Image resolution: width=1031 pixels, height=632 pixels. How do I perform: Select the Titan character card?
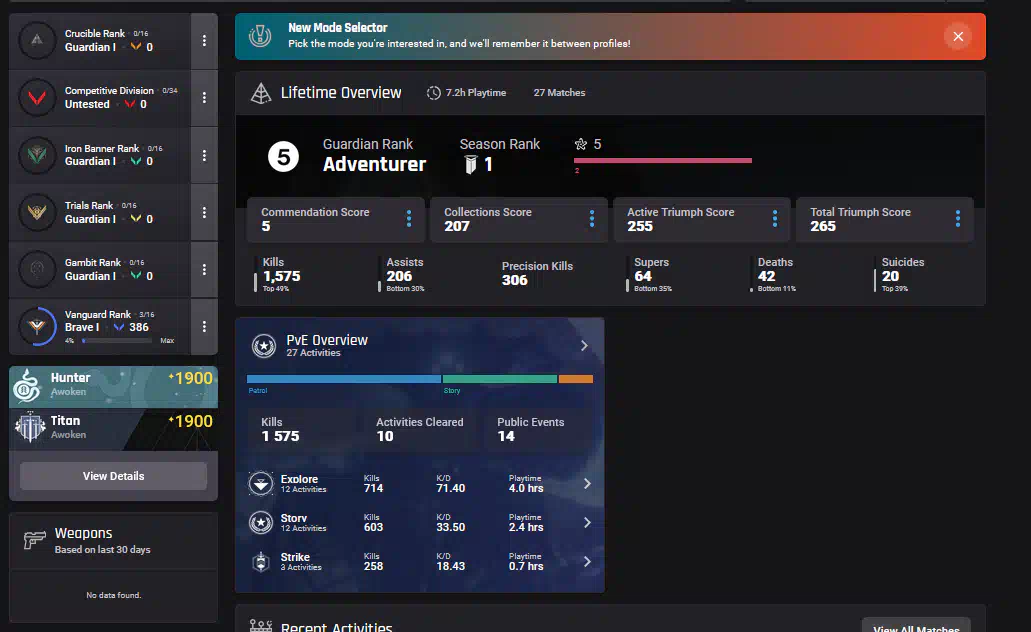[x=113, y=429]
